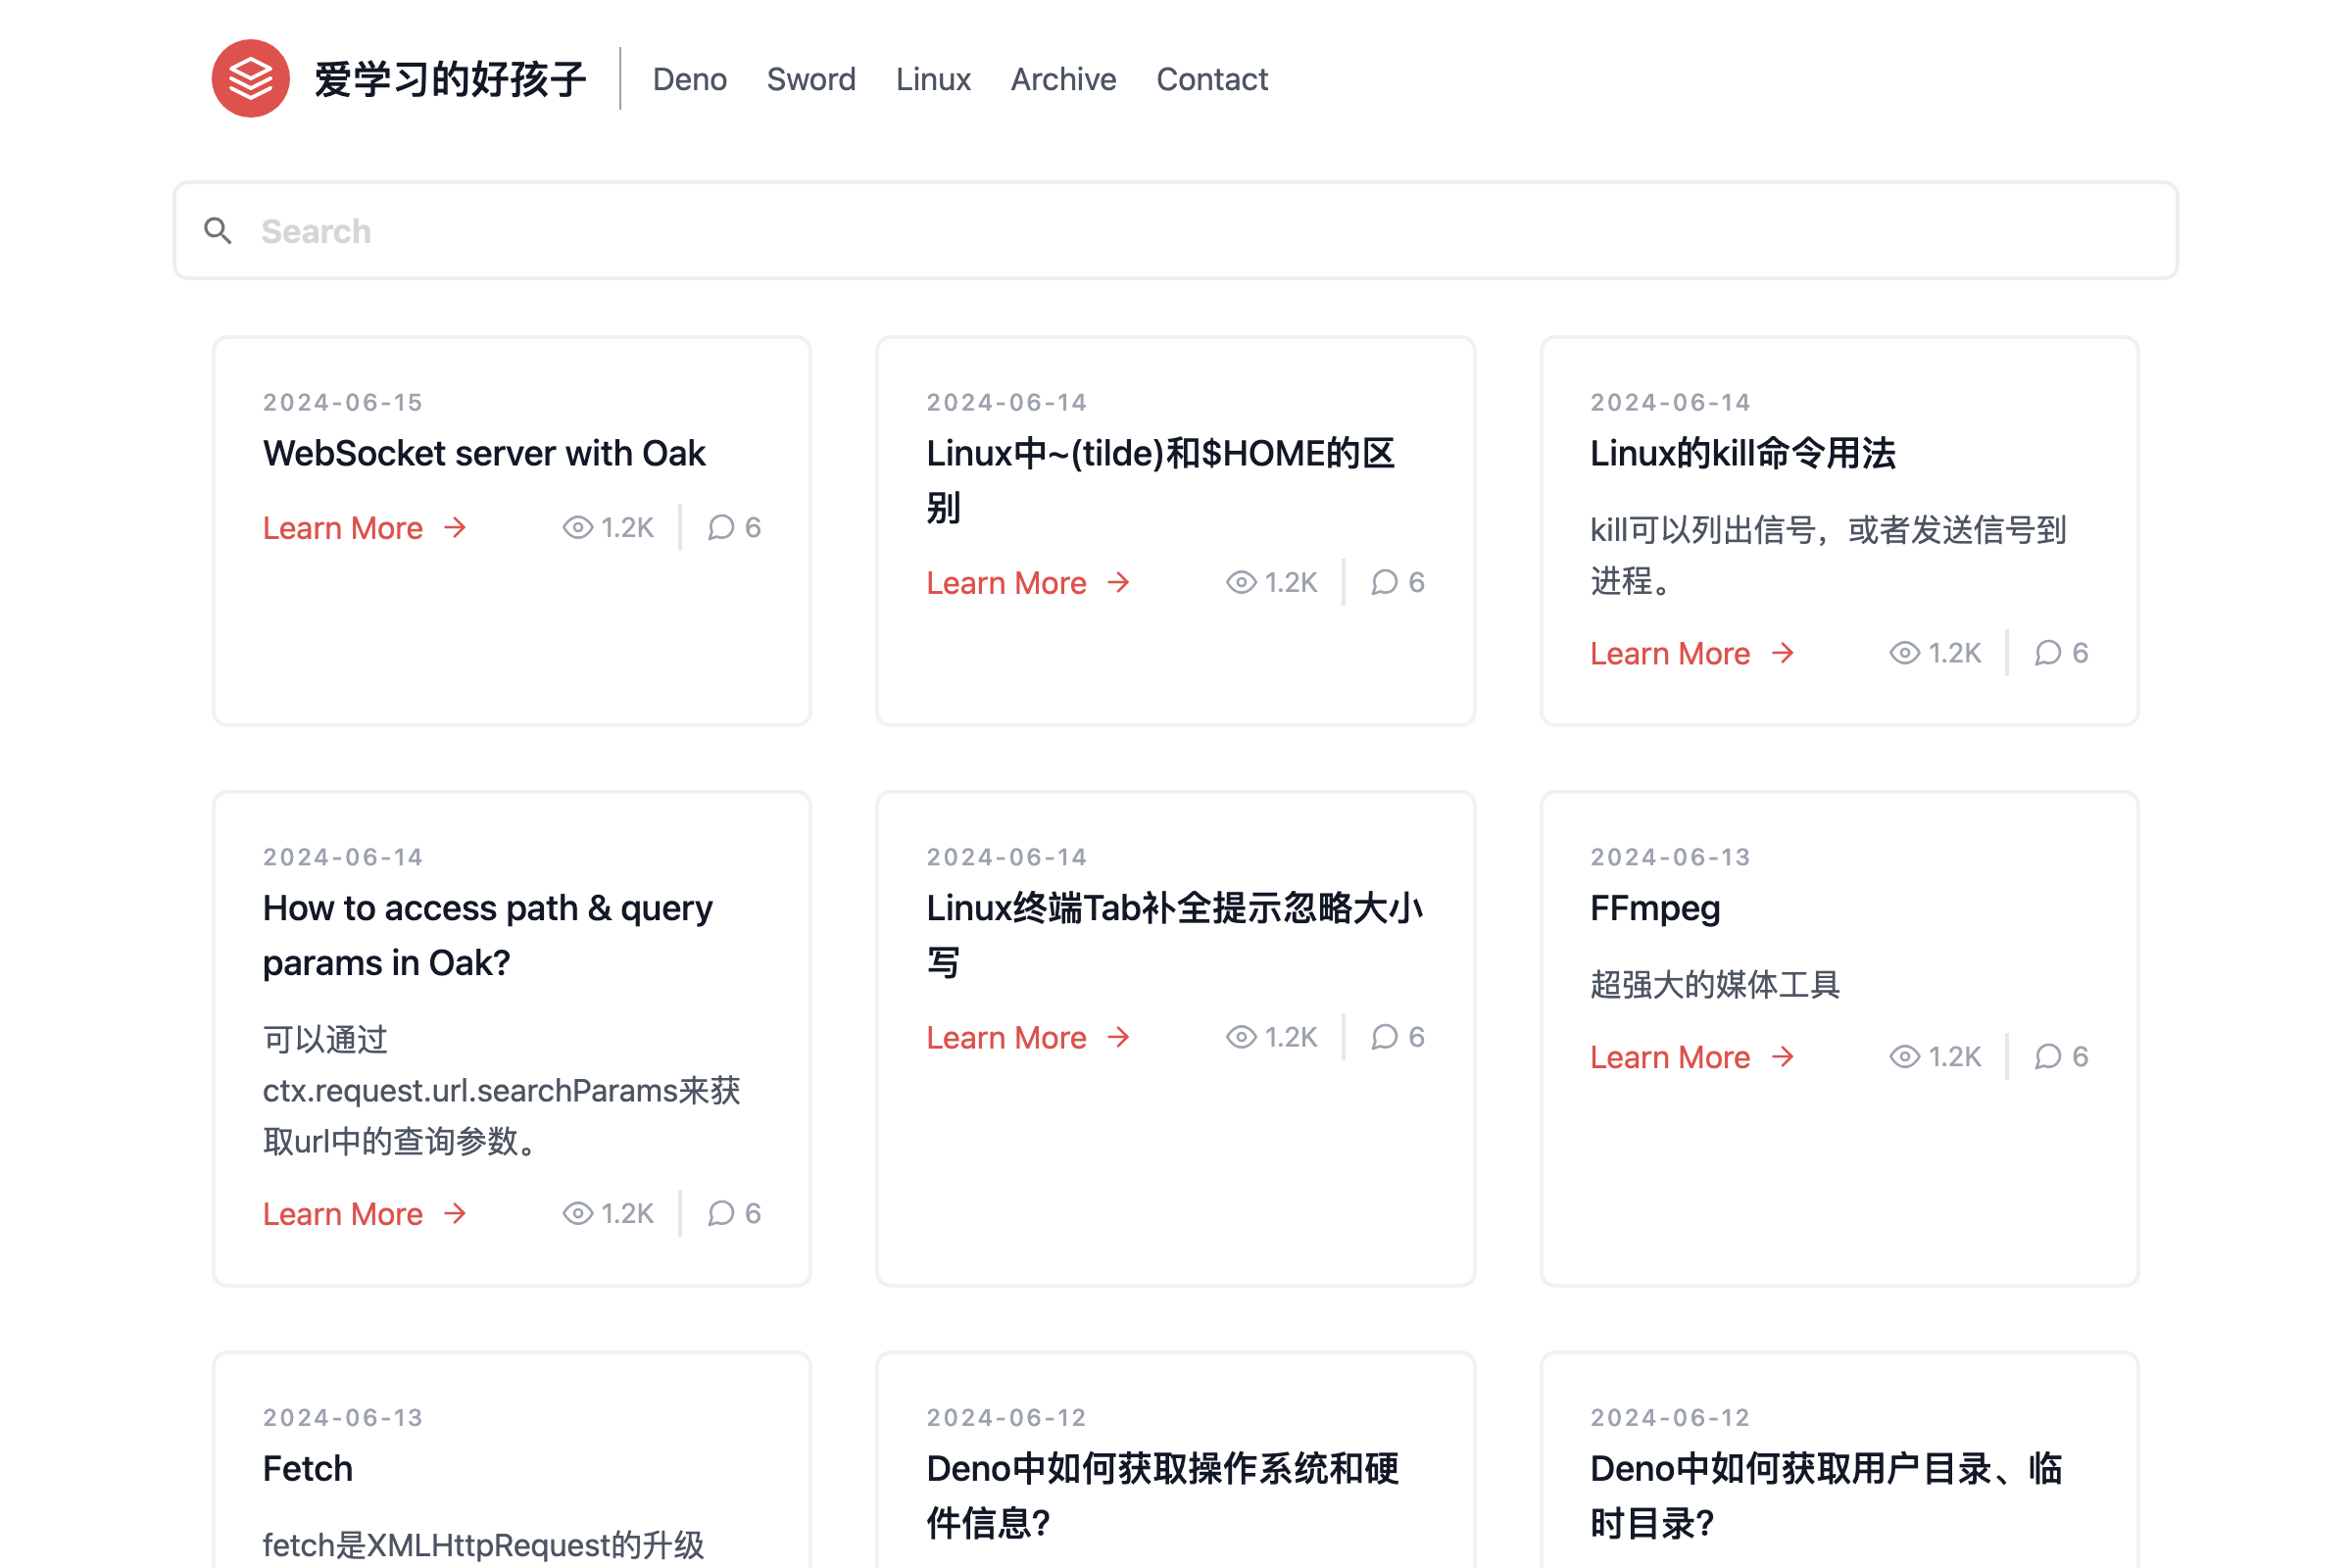Open the Sword menu link

point(810,79)
